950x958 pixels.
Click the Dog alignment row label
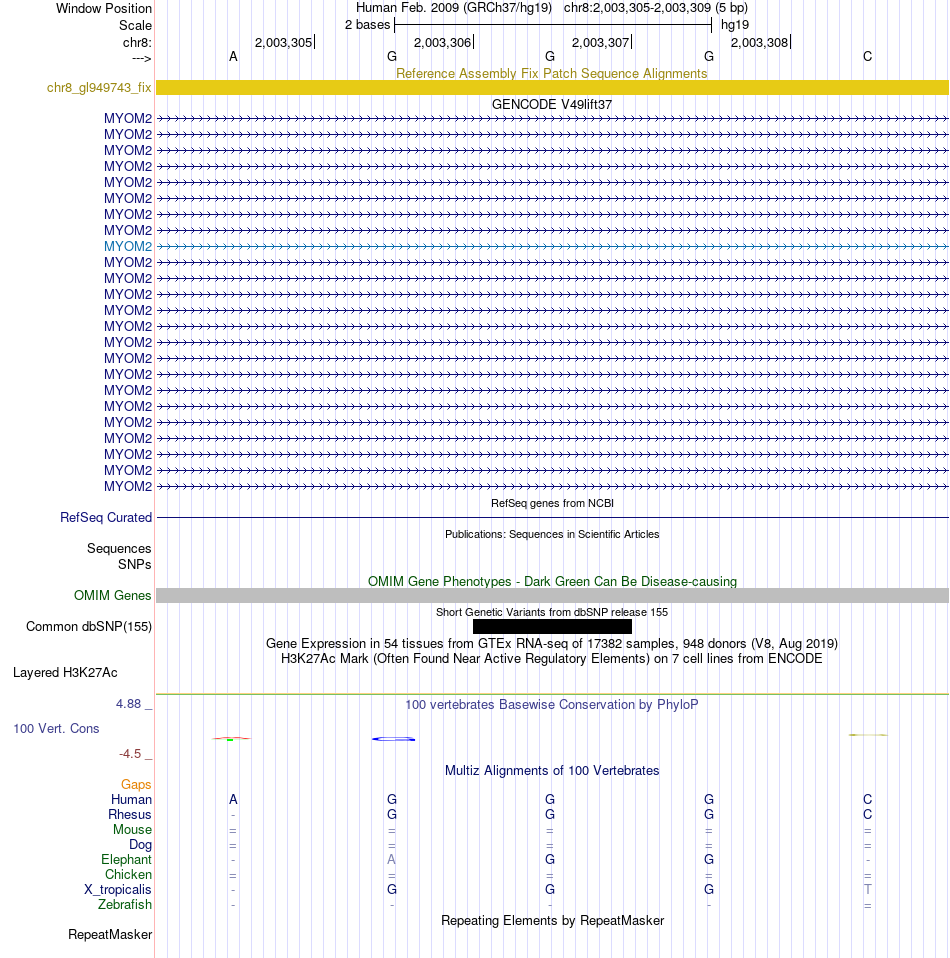(140, 845)
